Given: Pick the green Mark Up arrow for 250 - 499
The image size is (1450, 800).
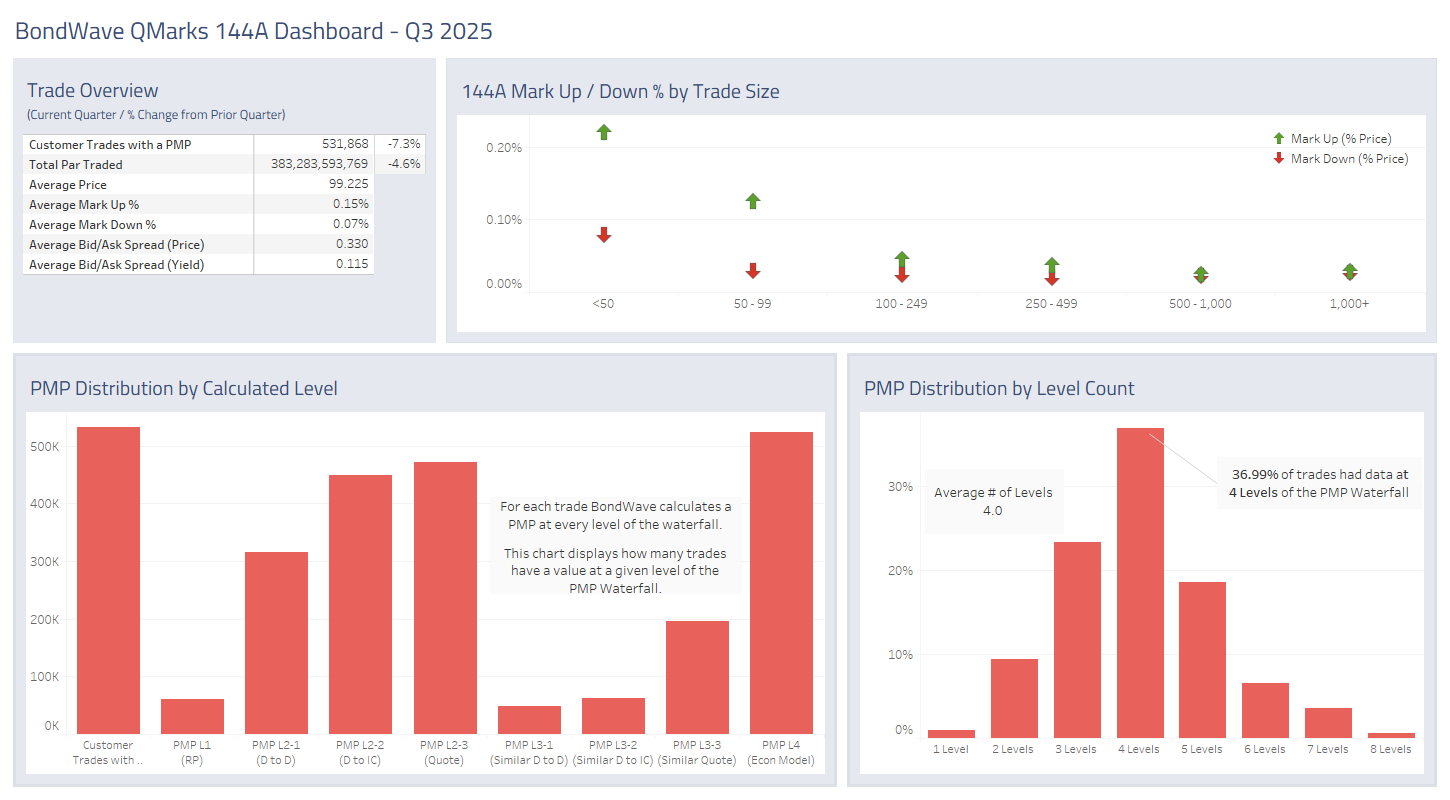Looking at the screenshot, I should click(1051, 264).
